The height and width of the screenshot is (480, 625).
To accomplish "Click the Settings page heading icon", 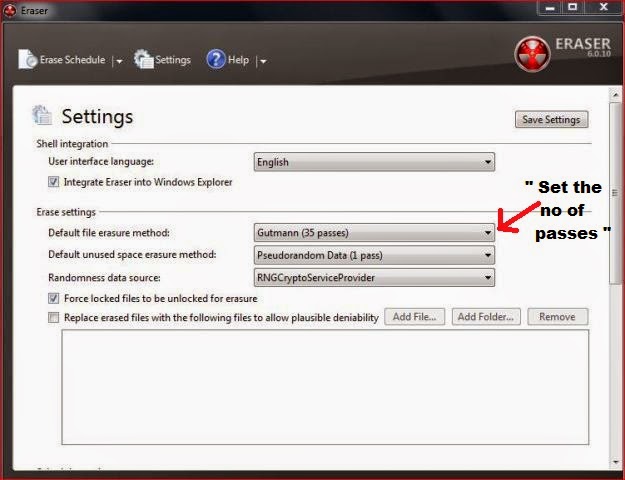I will (x=42, y=116).
